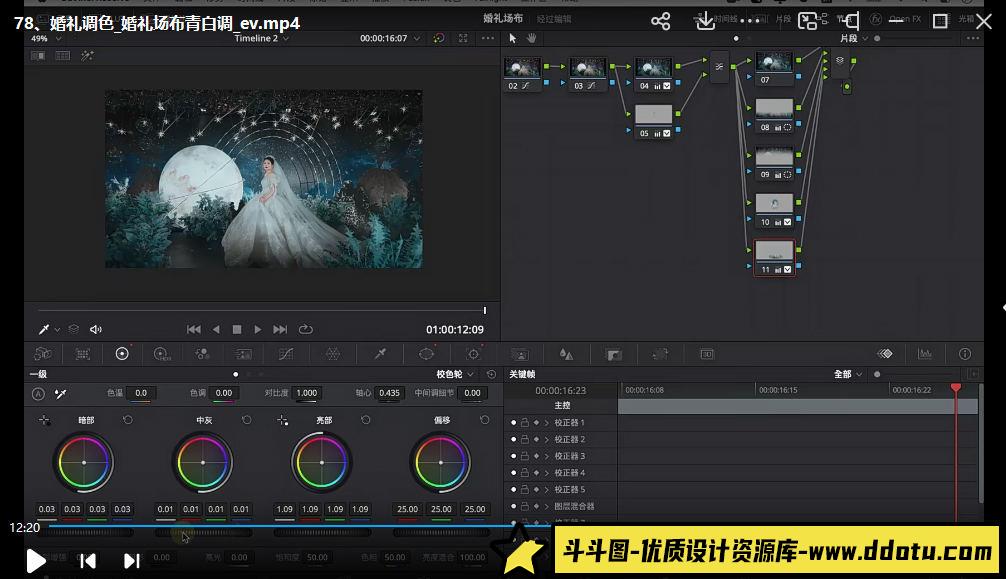This screenshot has height=579, width=1006.
Task: Reset the 中灰 color wheel
Action: click(x=246, y=420)
